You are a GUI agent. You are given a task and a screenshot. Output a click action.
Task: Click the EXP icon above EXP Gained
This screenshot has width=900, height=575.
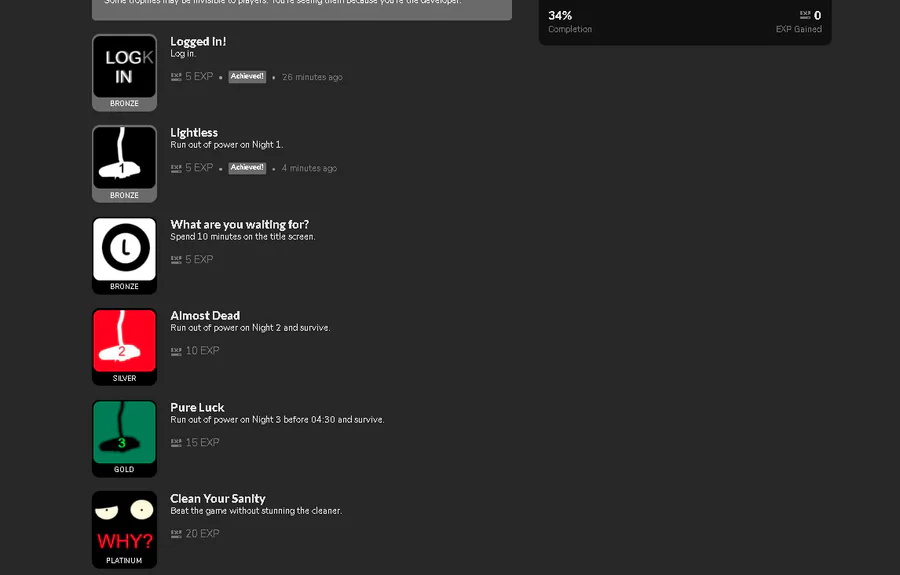(x=805, y=15)
